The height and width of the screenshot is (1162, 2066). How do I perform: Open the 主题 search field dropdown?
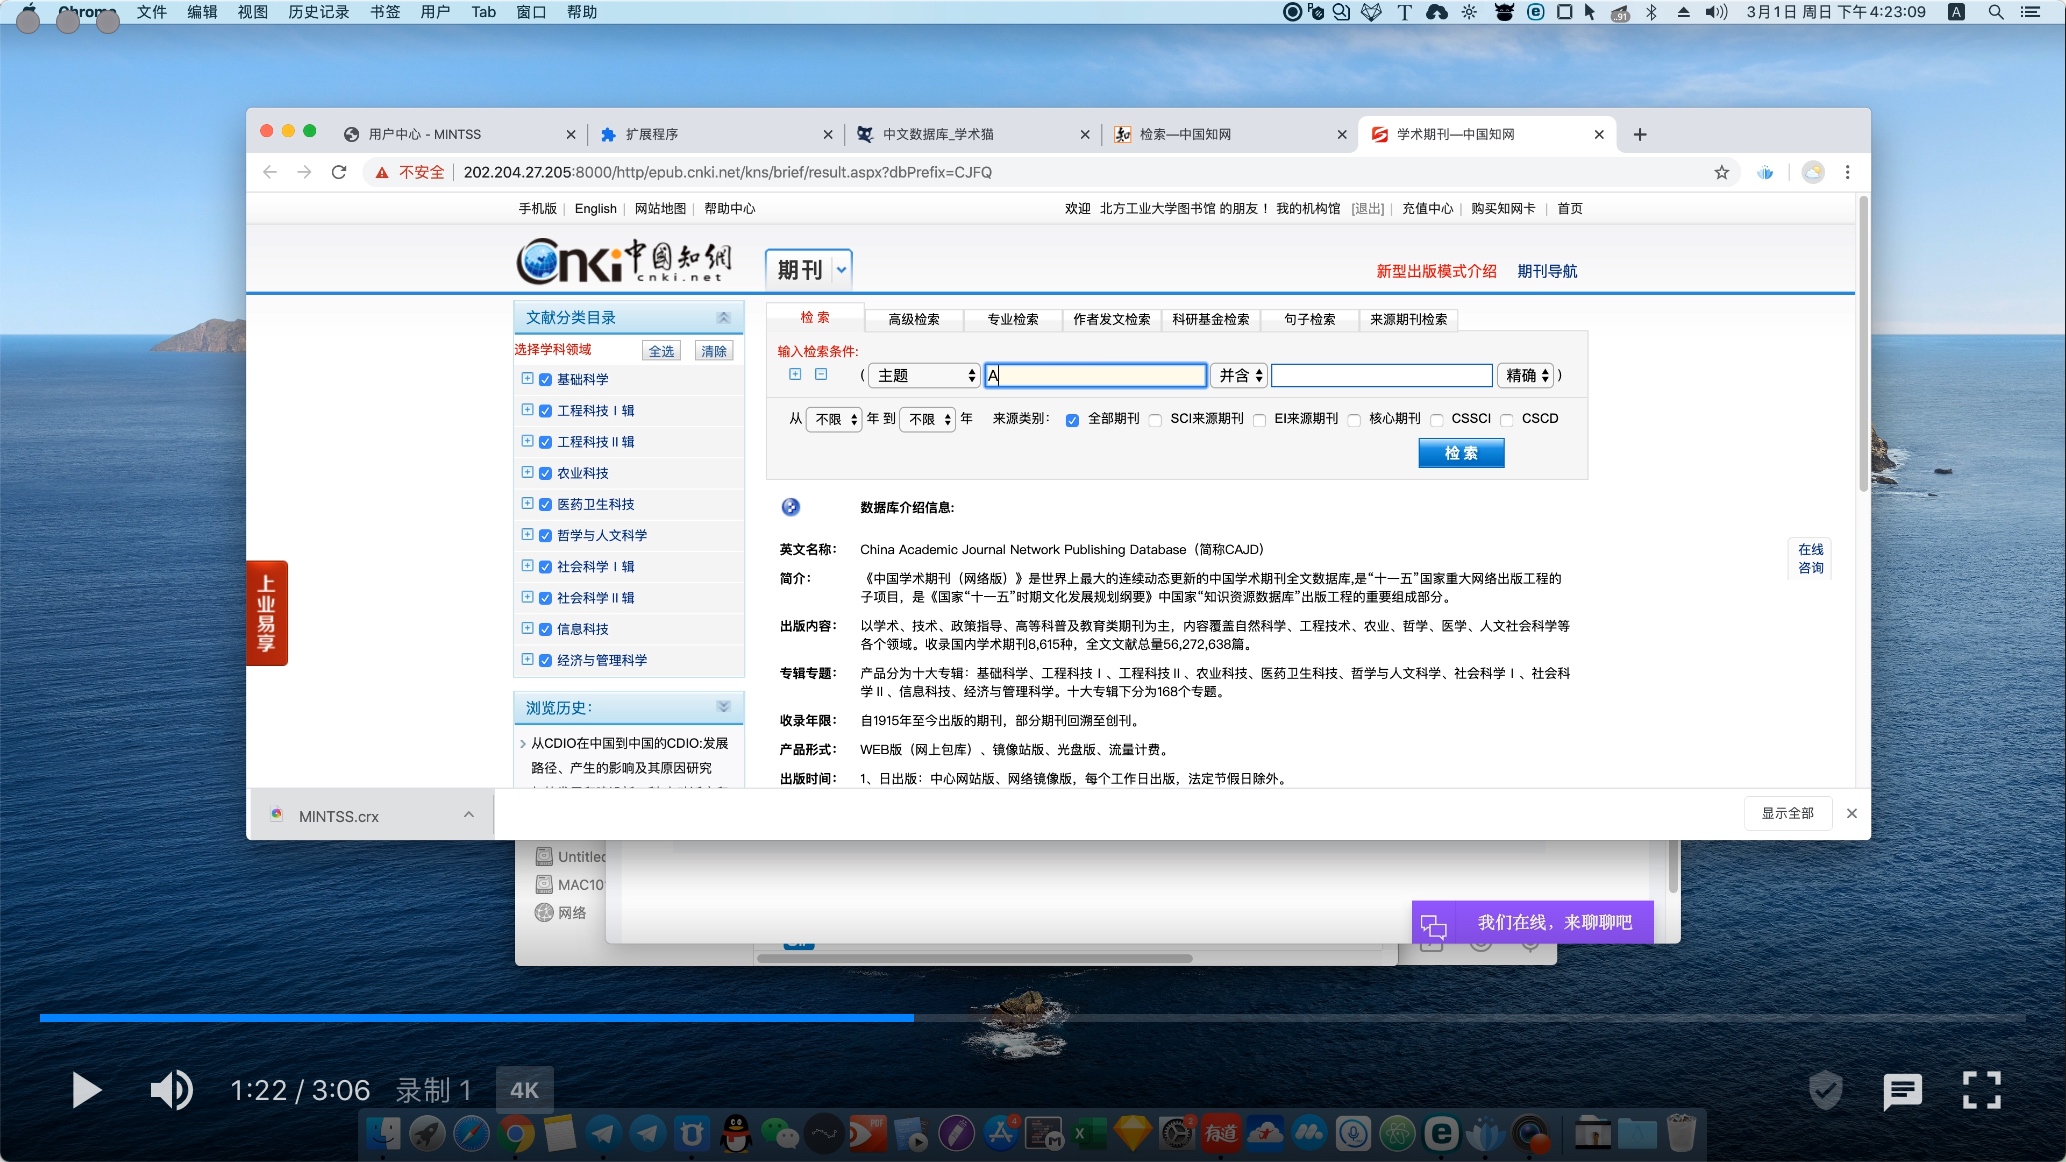(x=924, y=375)
